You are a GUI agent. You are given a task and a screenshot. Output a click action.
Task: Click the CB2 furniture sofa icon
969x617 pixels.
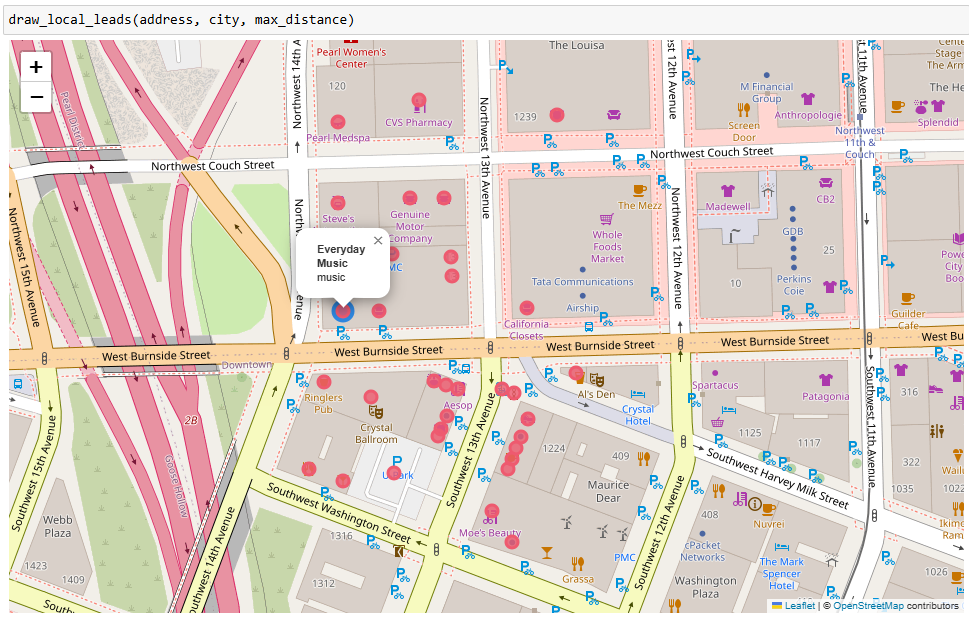(x=826, y=183)
